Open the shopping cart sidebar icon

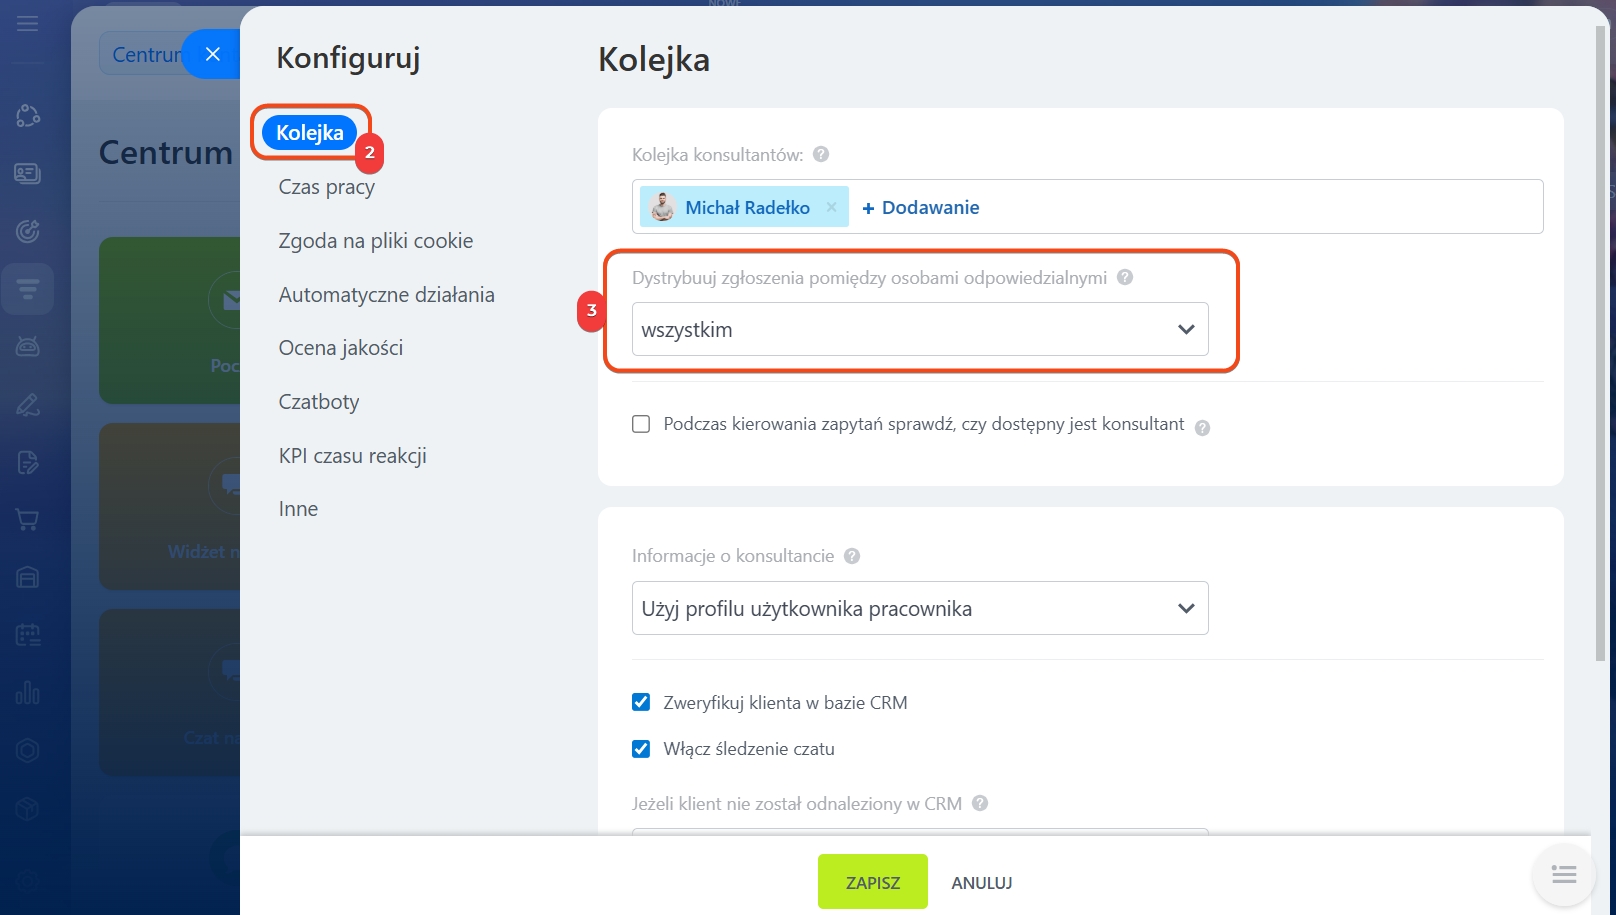28,520
